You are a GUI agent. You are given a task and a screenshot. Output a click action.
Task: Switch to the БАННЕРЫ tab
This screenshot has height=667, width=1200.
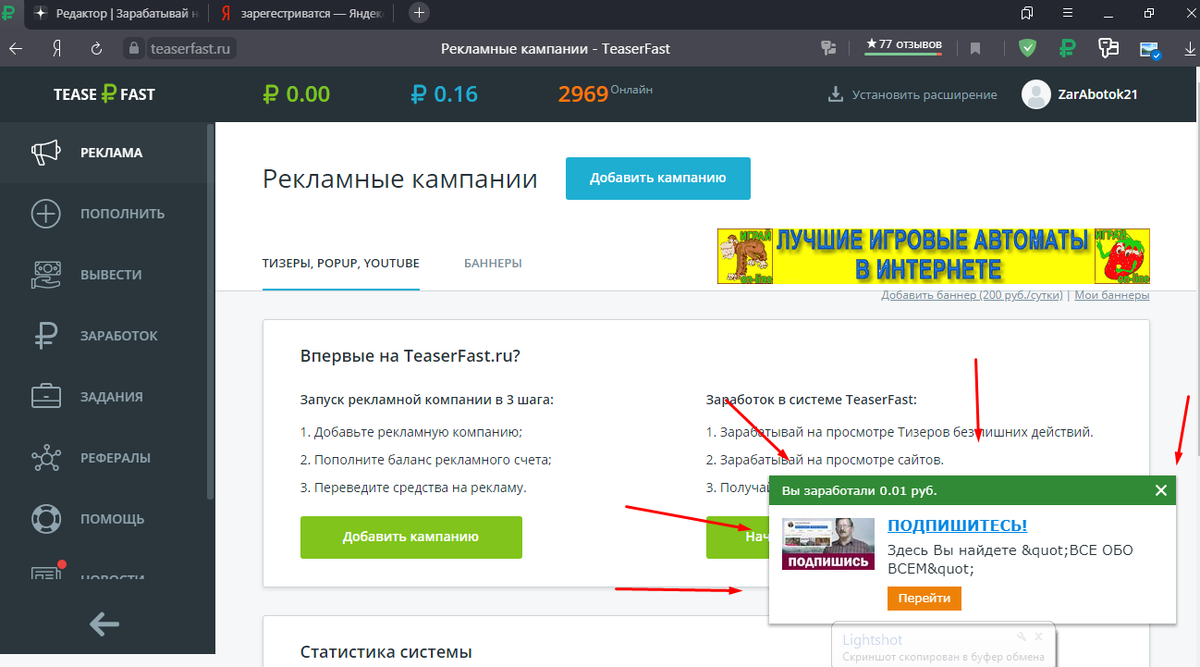(493, 263)
